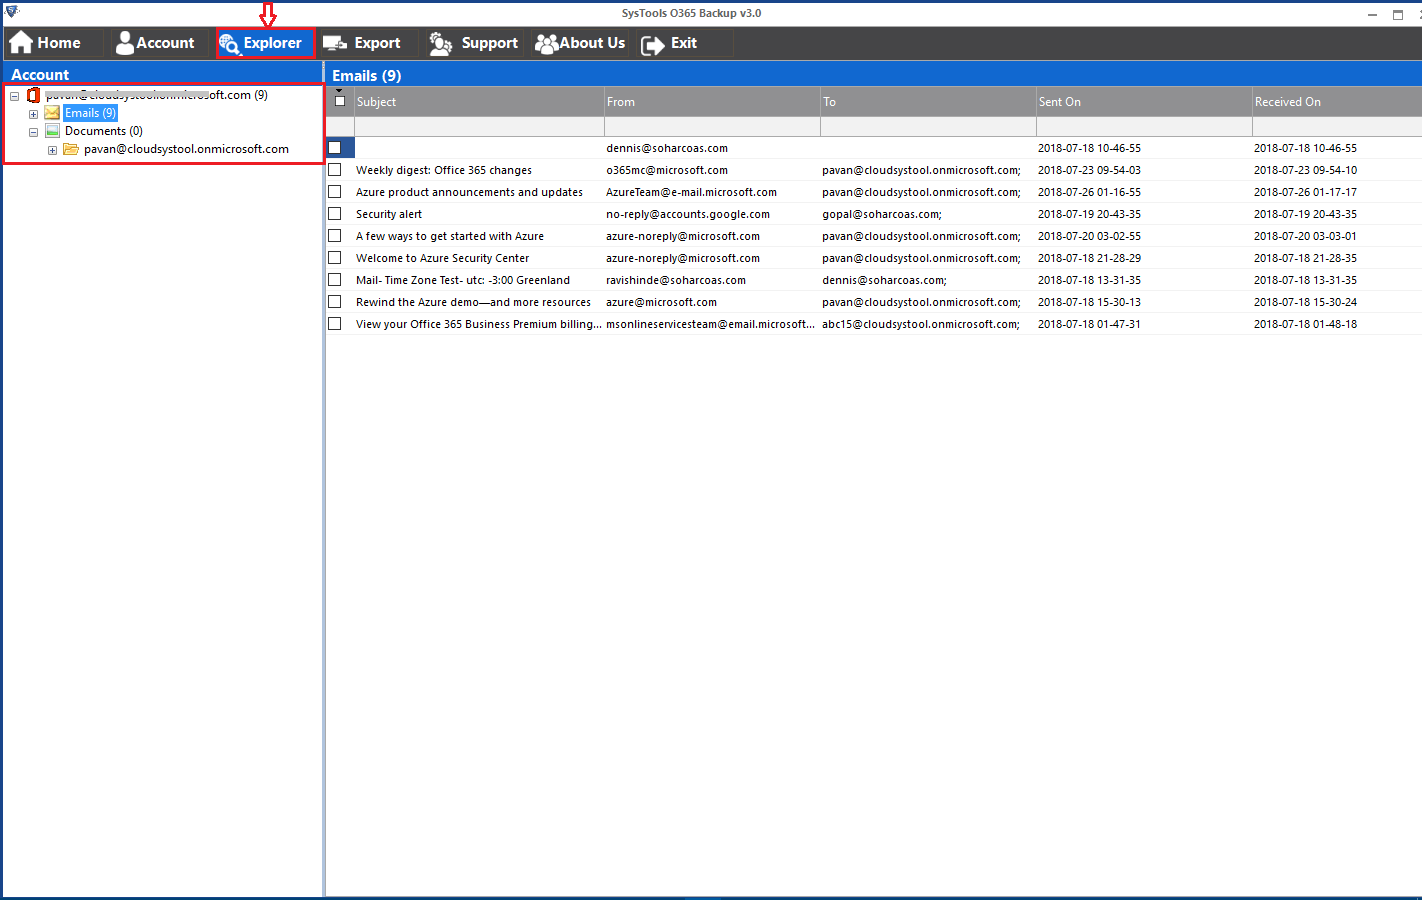
Task: Select sender ravishinde@soharcoas.com
Action: (x=676, y=280)
